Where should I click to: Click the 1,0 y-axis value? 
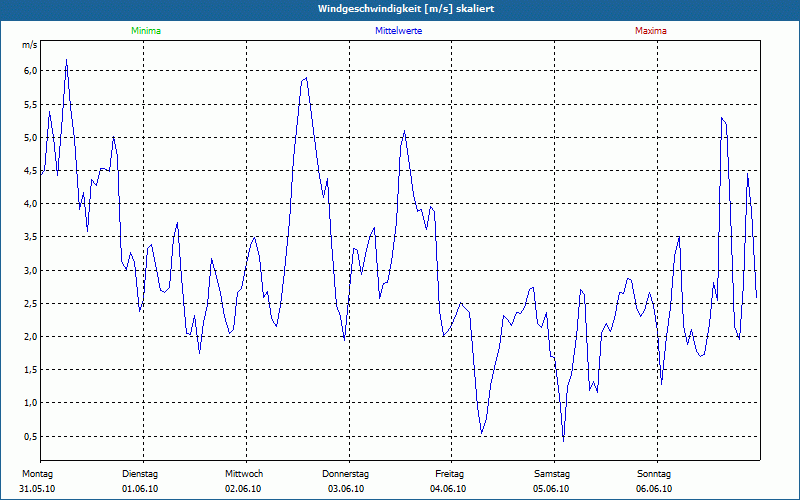click(31, 403)
